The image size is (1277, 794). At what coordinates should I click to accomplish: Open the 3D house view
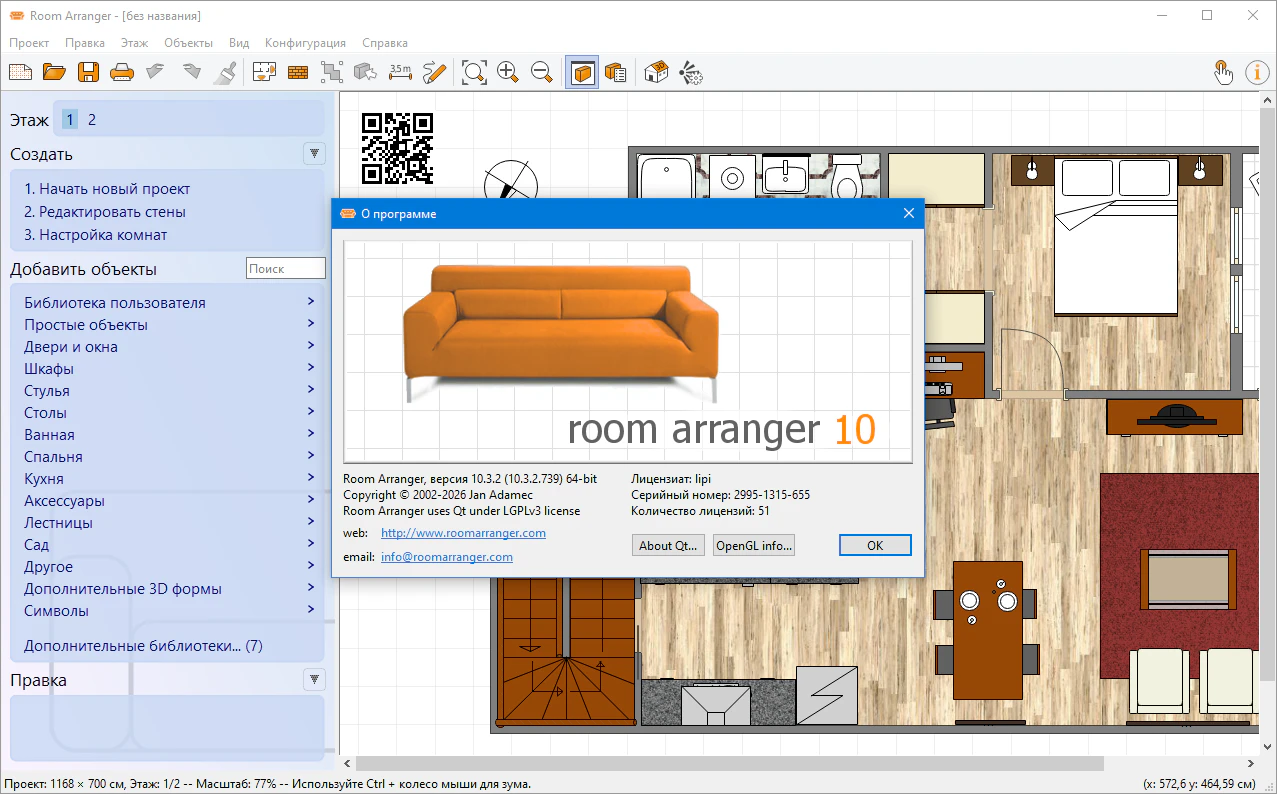coord(656,72)
